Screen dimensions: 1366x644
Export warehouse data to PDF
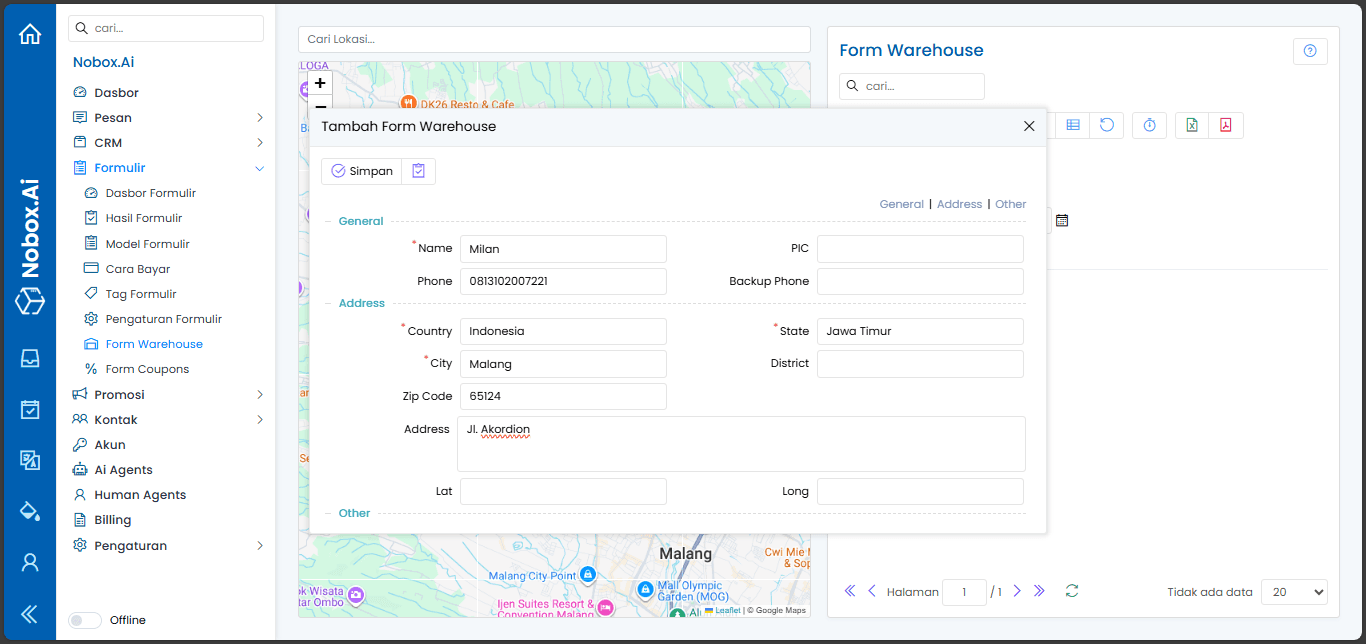[x=1227, y=124]
